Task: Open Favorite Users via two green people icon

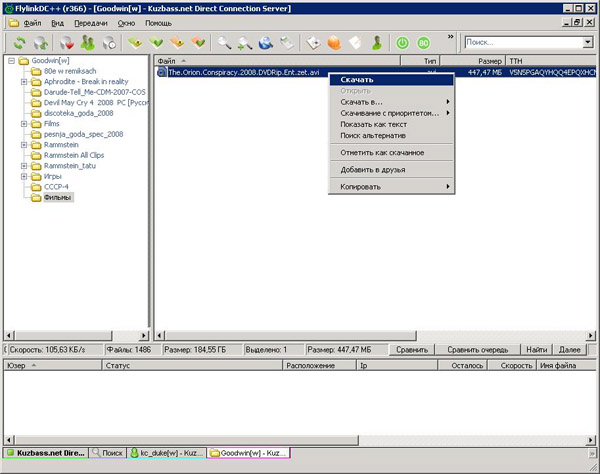Action: 88,43
